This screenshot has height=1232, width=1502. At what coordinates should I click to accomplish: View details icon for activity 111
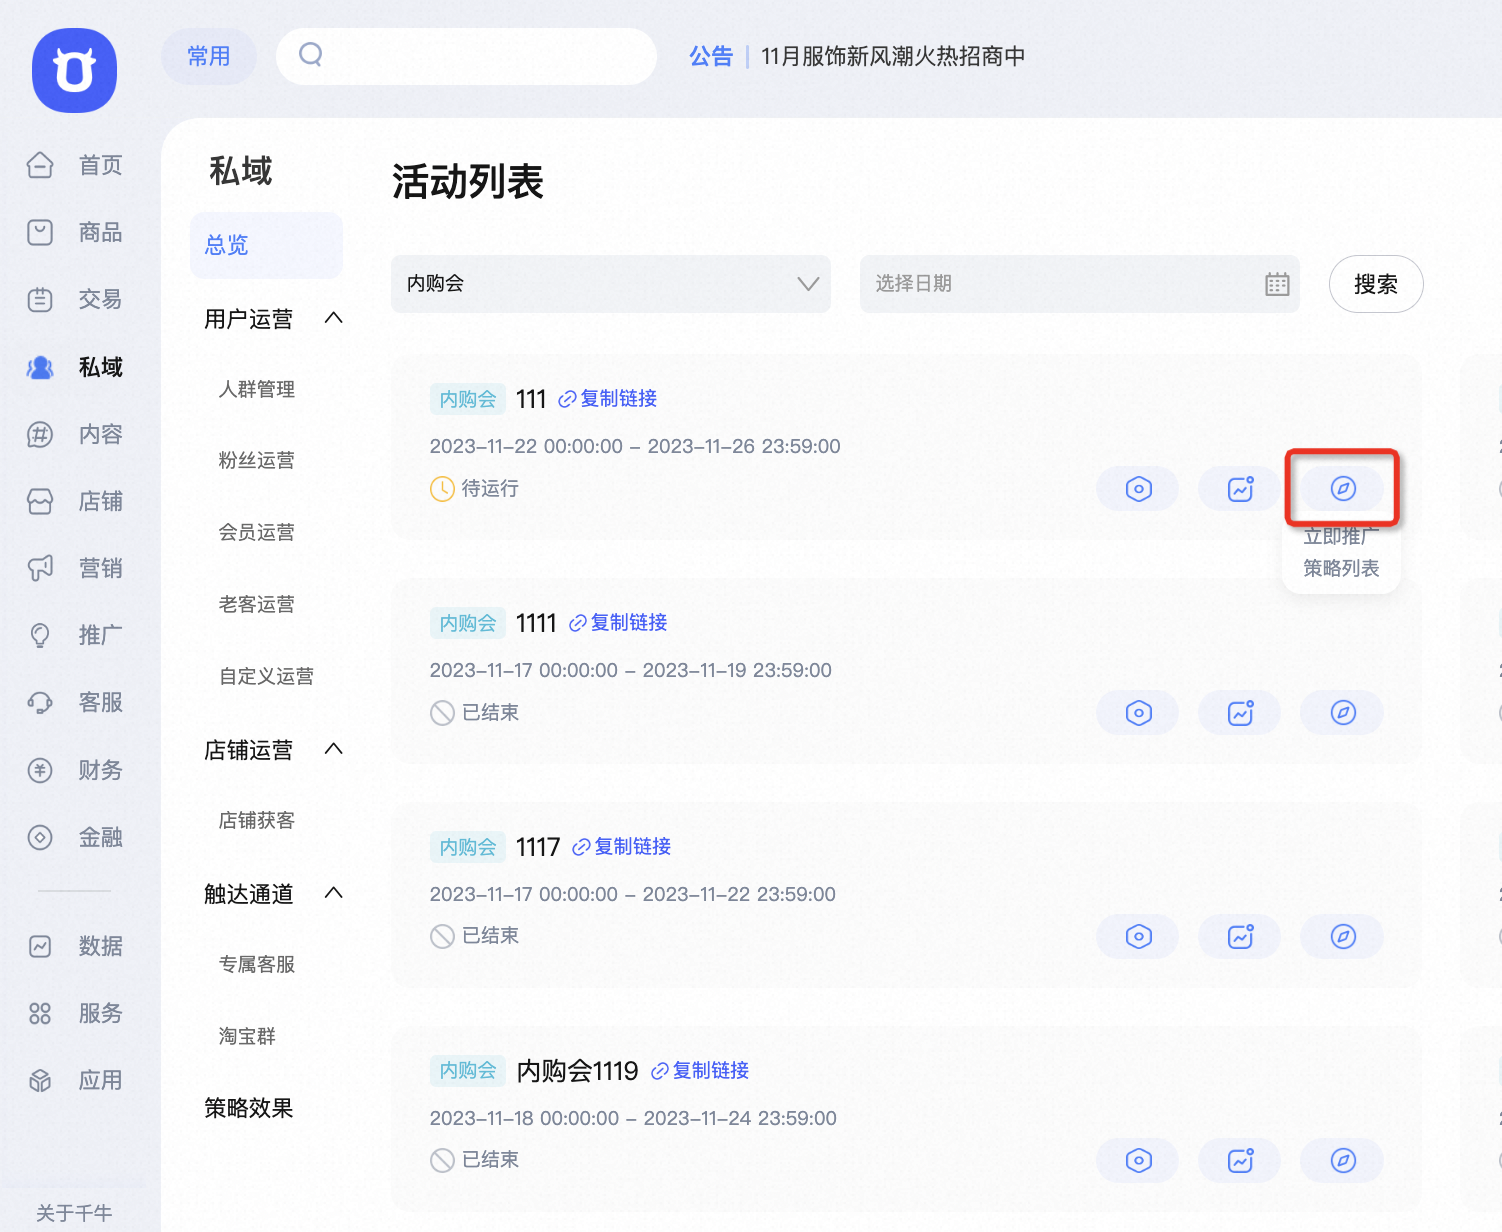pyautogui.click(x=1139, y=489)
